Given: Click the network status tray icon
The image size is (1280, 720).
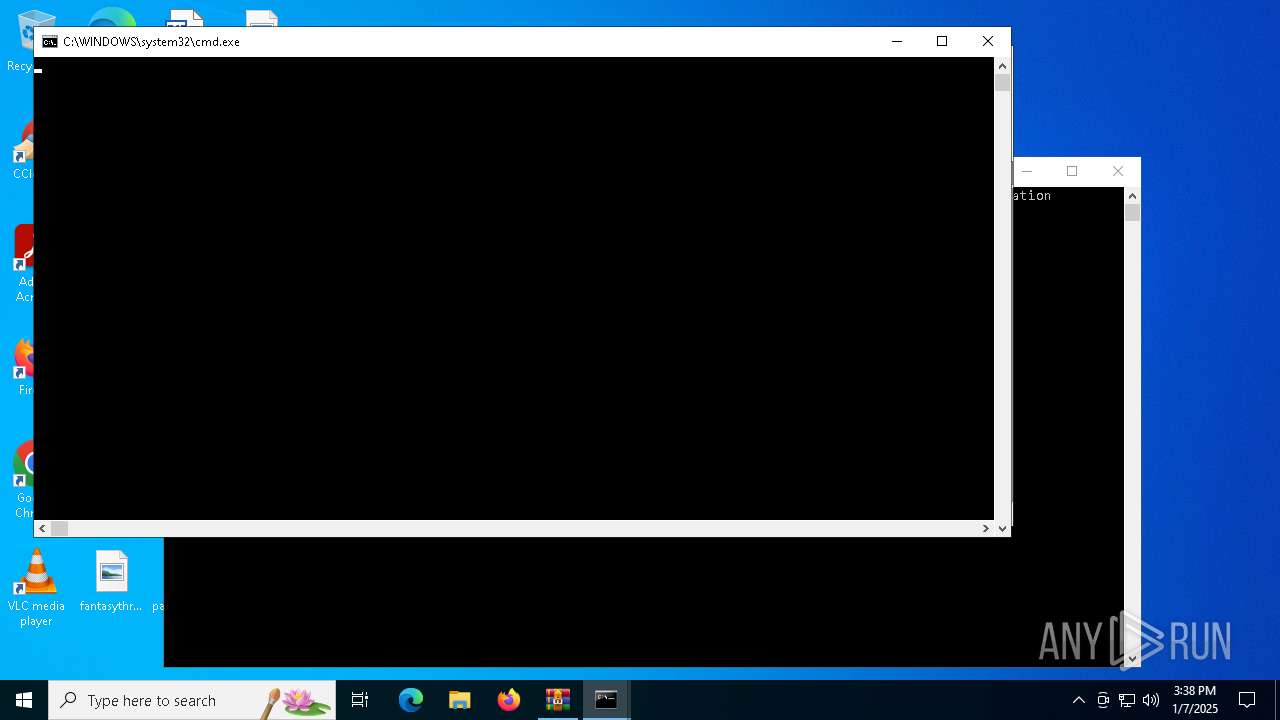Looking at the screenshot, I should click(1127, 700).
